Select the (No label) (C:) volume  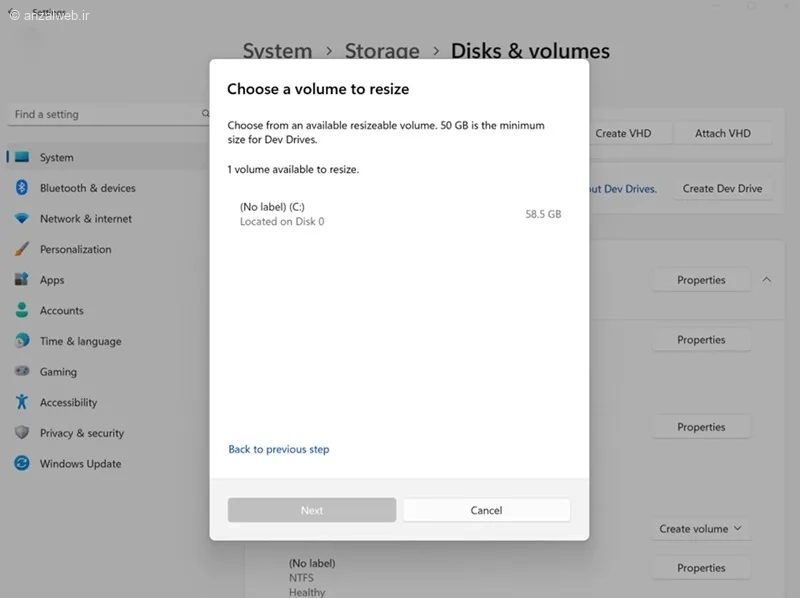pyautogui.click(x=399, y=214)
